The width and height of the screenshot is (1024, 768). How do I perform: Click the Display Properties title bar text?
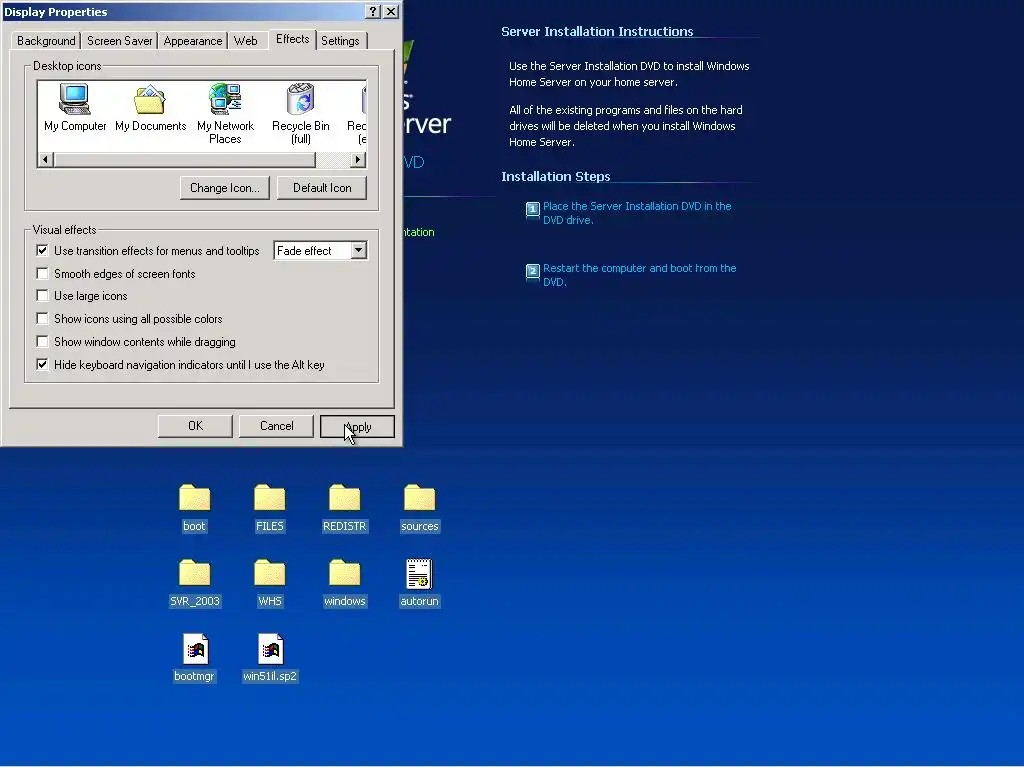pyautogui.click(x=56, y=12)
